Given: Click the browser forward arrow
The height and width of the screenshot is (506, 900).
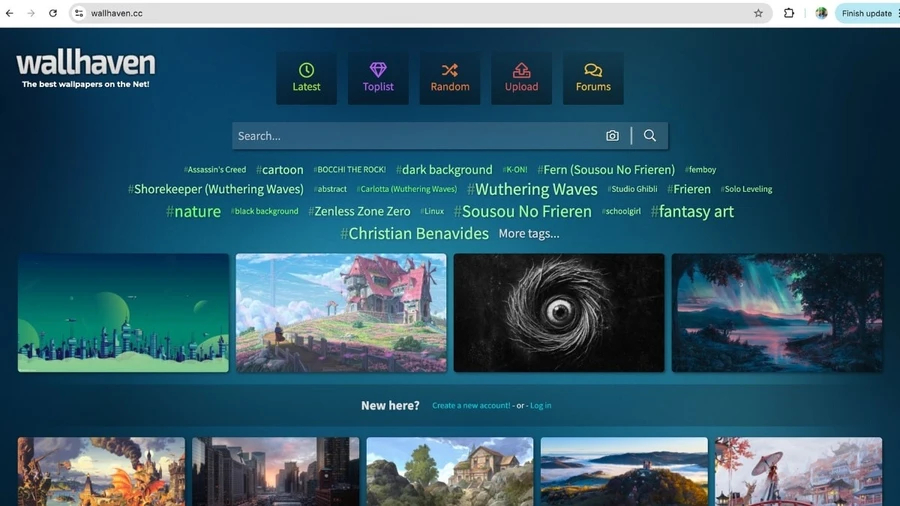Looking at the screenshot, I should click(x=31, y=13).
